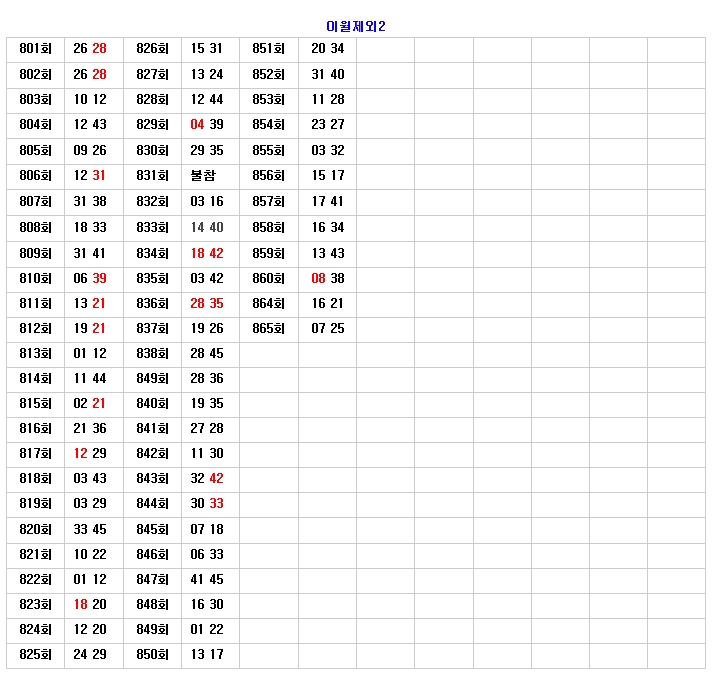Click the 865회 round label
This screenshot has height=676, width=713.
[268, 329]
